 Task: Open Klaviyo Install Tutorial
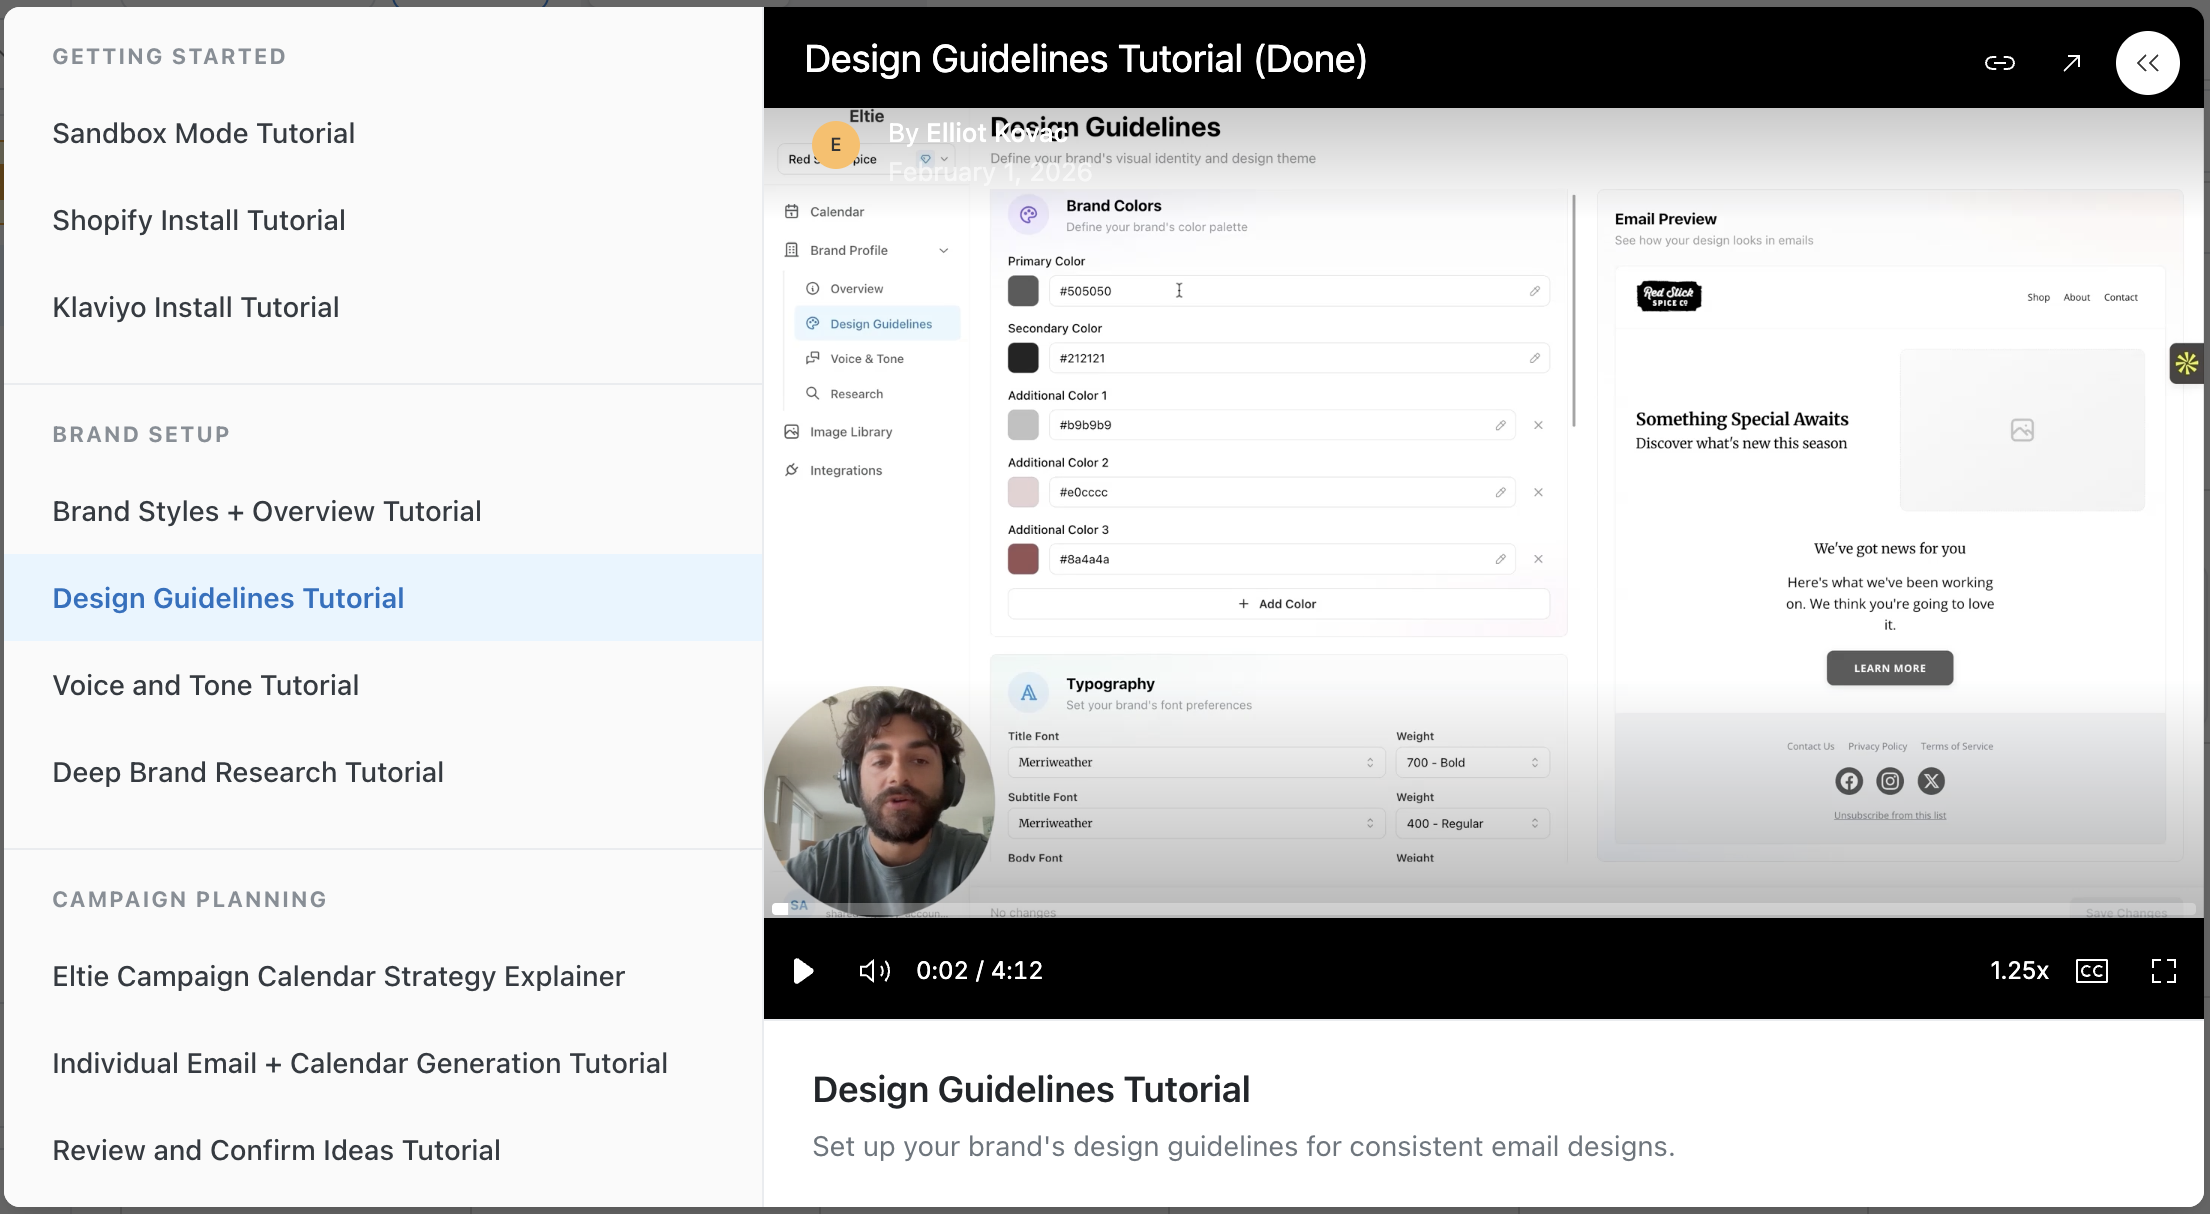[x=195, y=307]
